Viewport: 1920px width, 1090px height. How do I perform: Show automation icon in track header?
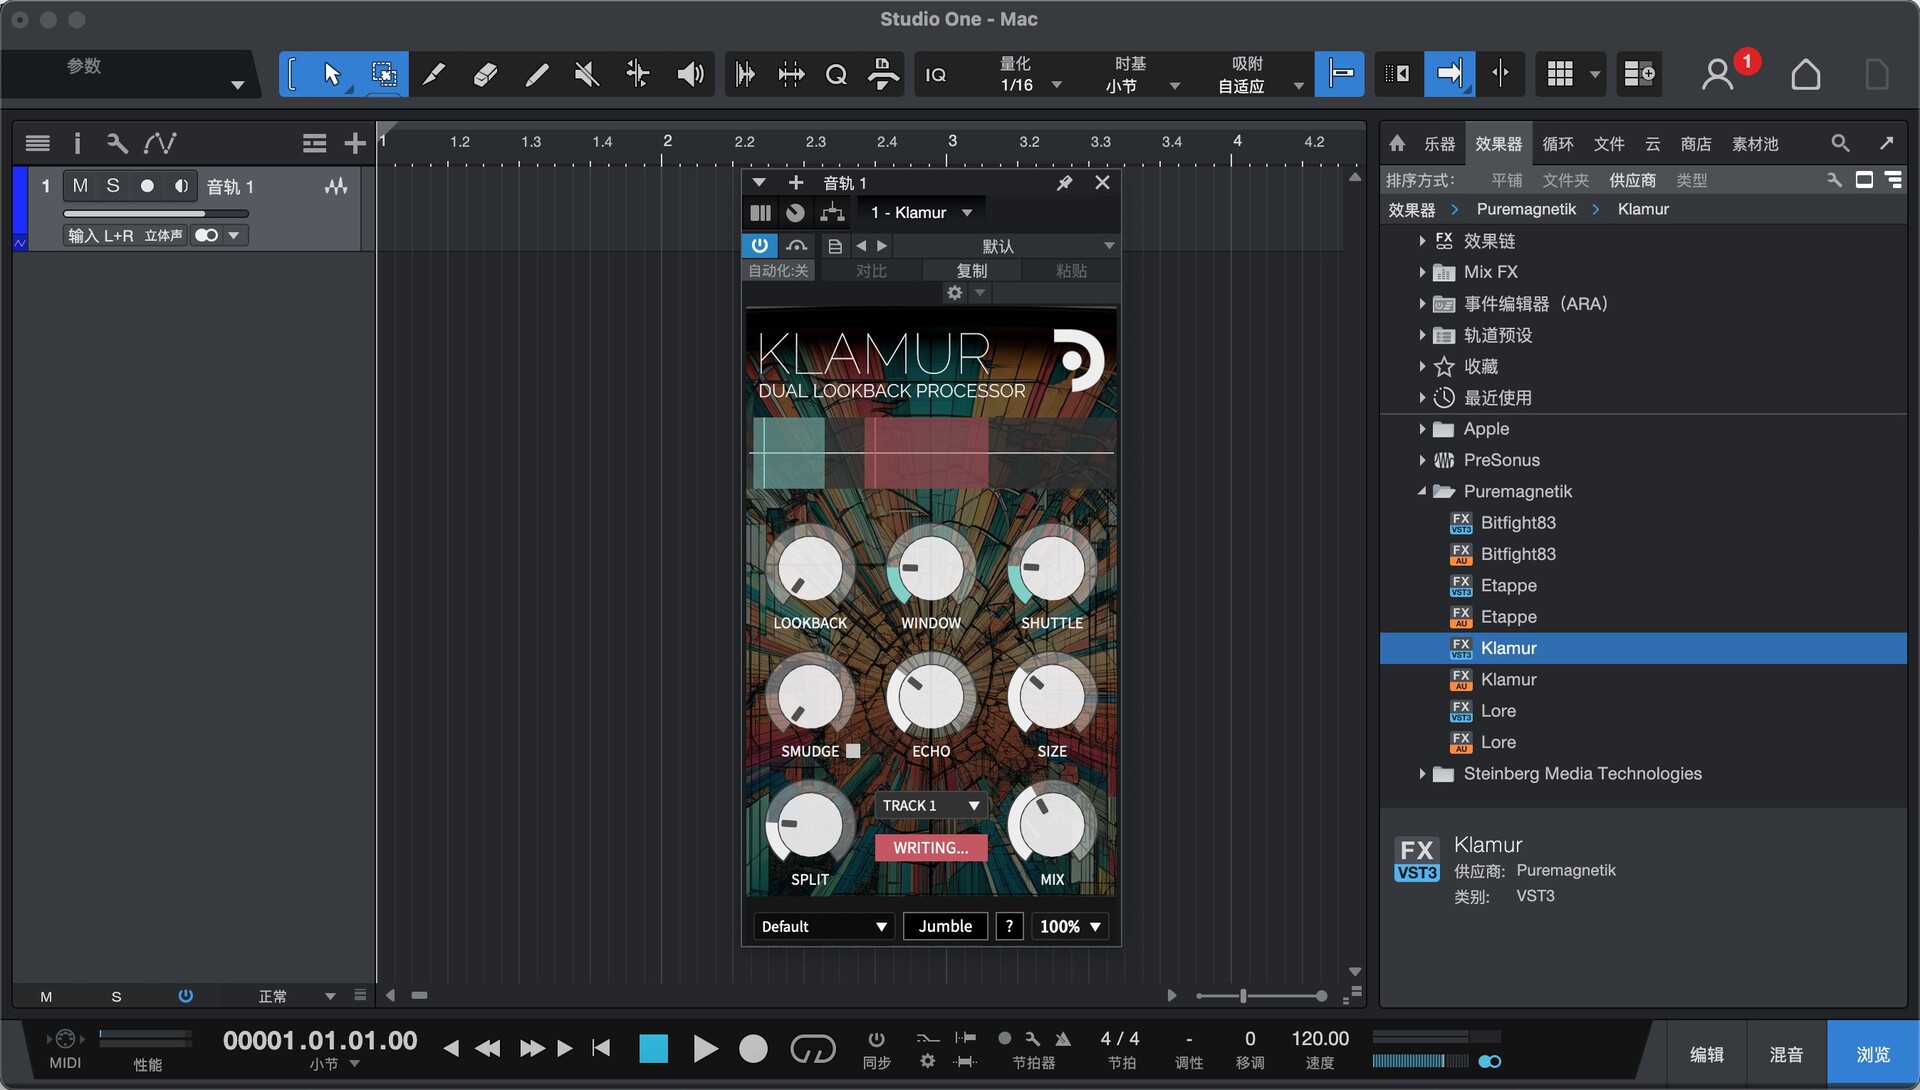[160, 143]
